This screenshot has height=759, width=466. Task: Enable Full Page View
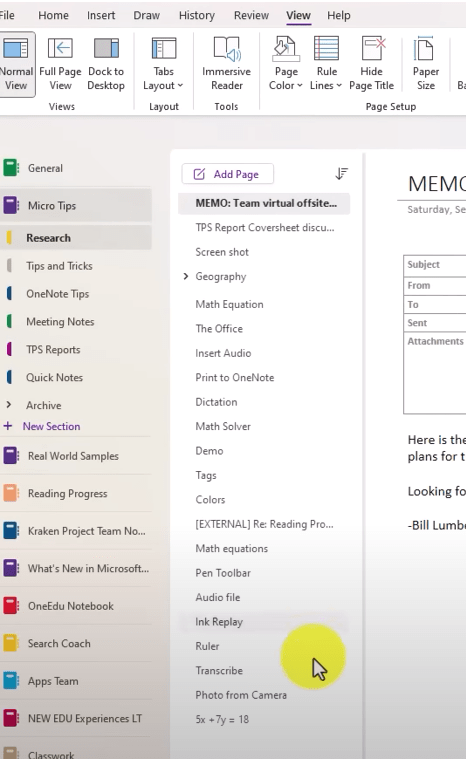coord(60,64)
